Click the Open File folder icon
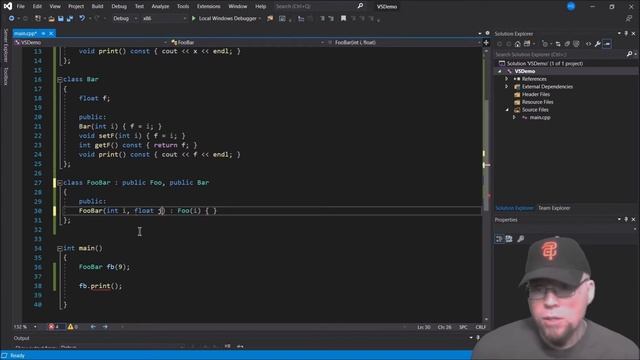 pyautogui.click(x=51, y=18)
